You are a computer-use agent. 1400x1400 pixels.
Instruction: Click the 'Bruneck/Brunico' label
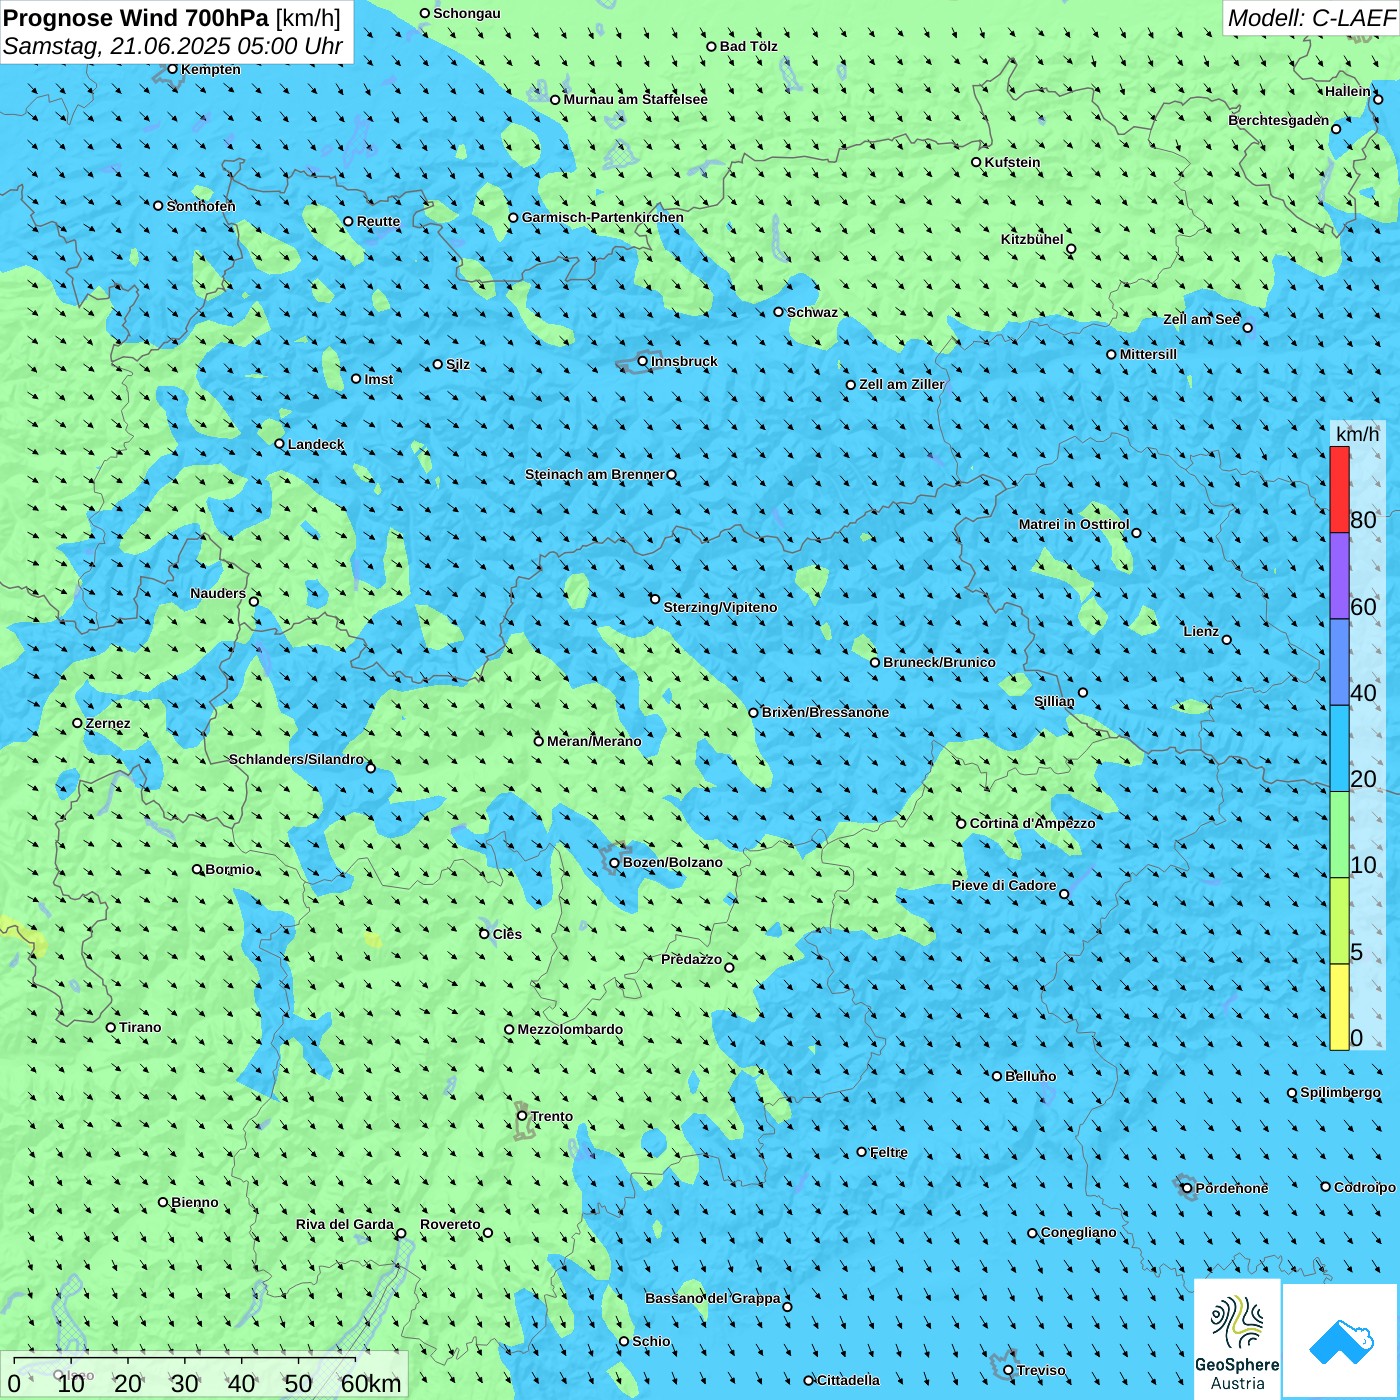[940, 662]
